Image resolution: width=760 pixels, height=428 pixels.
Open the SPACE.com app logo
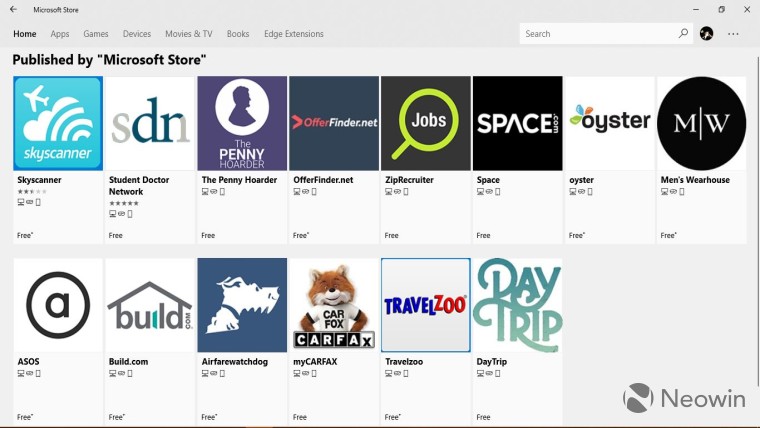click(518, 123)
